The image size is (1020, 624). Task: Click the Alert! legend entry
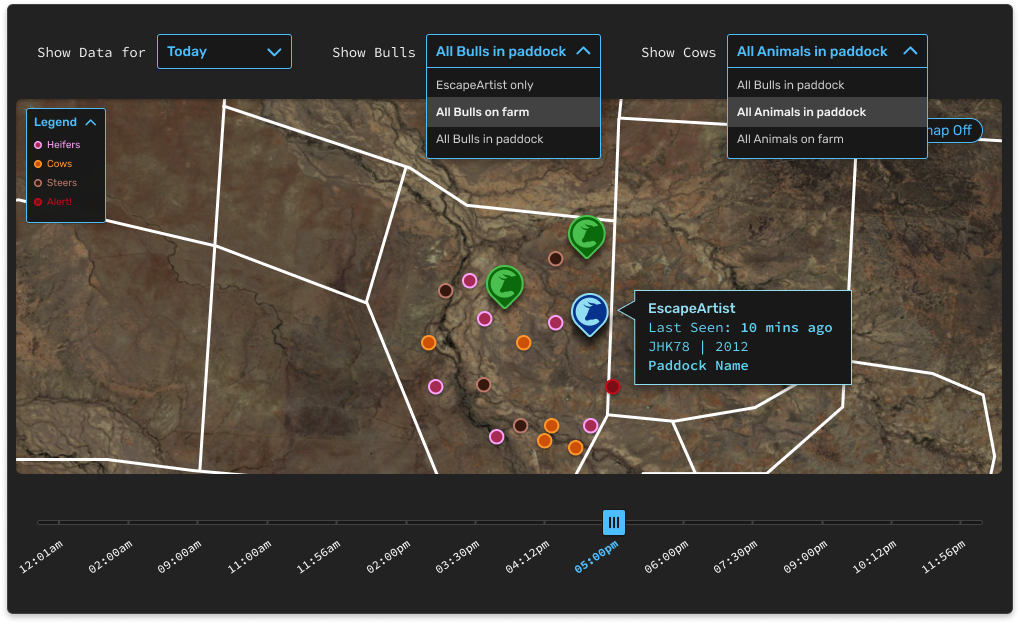coord(53,202)
